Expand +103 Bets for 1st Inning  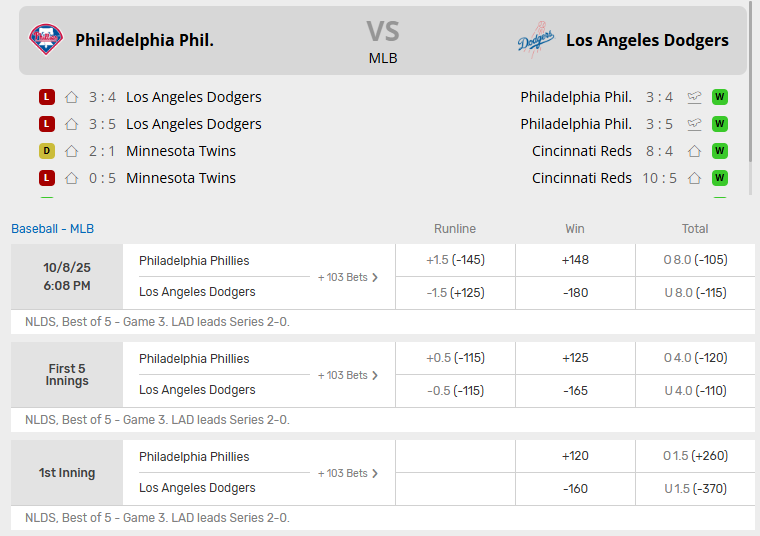(348, 473)
